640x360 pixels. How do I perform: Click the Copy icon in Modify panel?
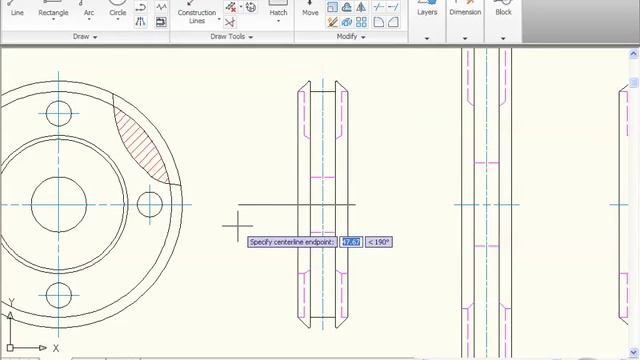click(x=347, y=22)
